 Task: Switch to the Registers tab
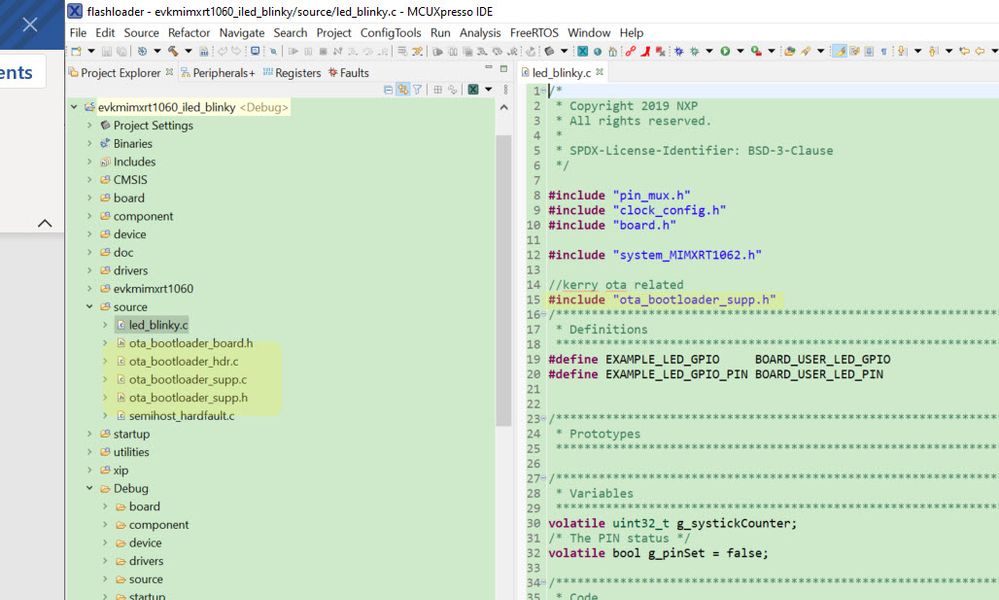(x=292, y=73)
